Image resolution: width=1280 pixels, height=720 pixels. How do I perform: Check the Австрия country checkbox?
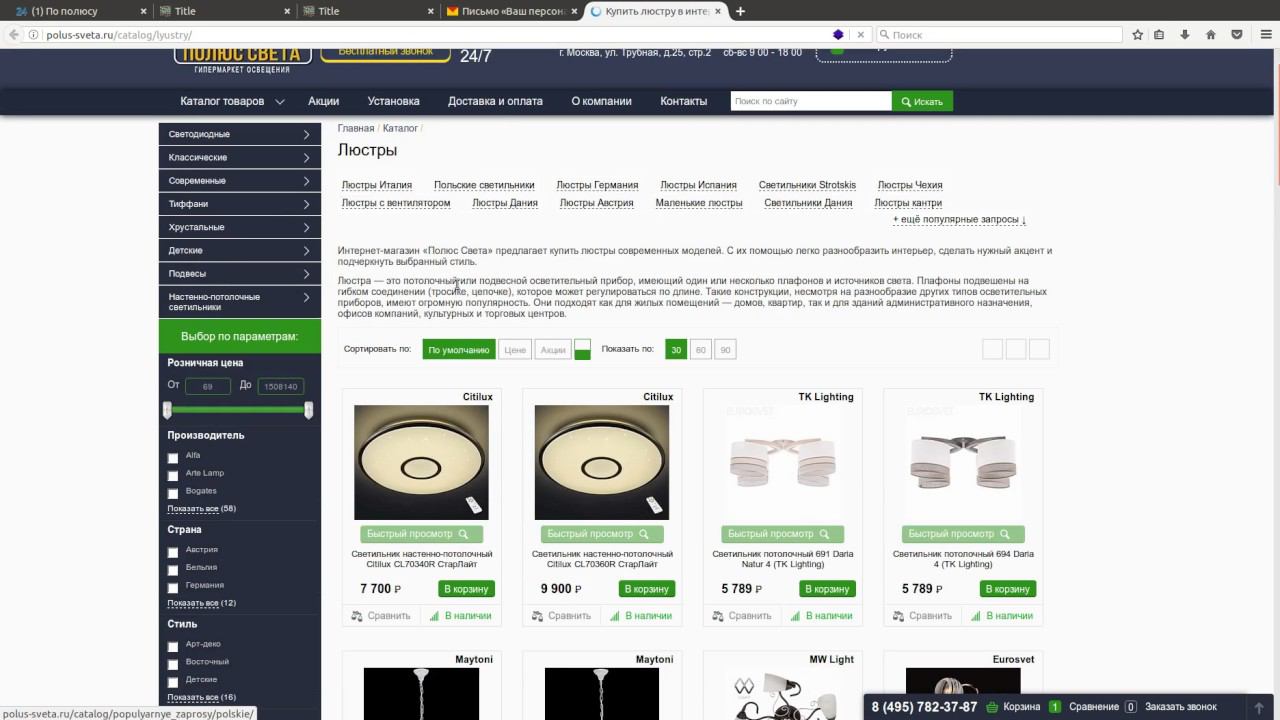coord(173,552)
